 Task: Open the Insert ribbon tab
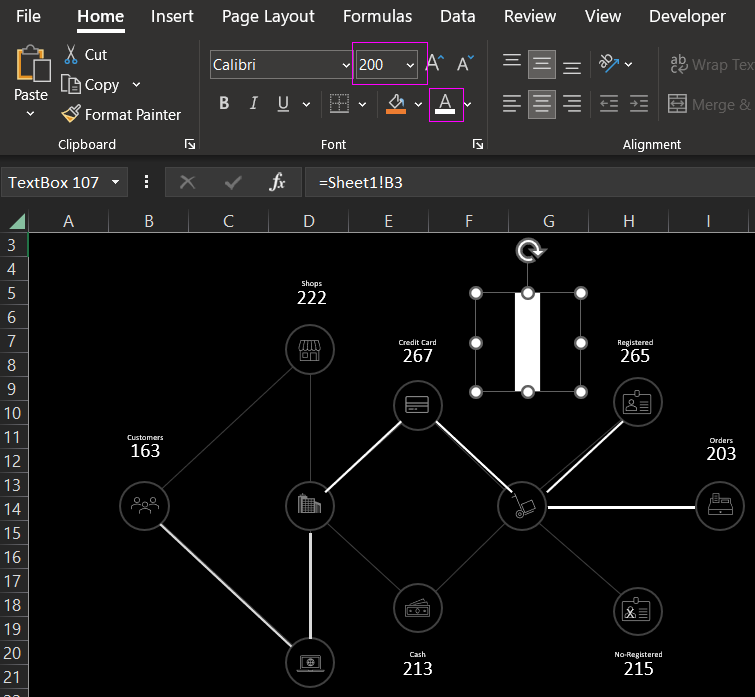coord(172,16)
